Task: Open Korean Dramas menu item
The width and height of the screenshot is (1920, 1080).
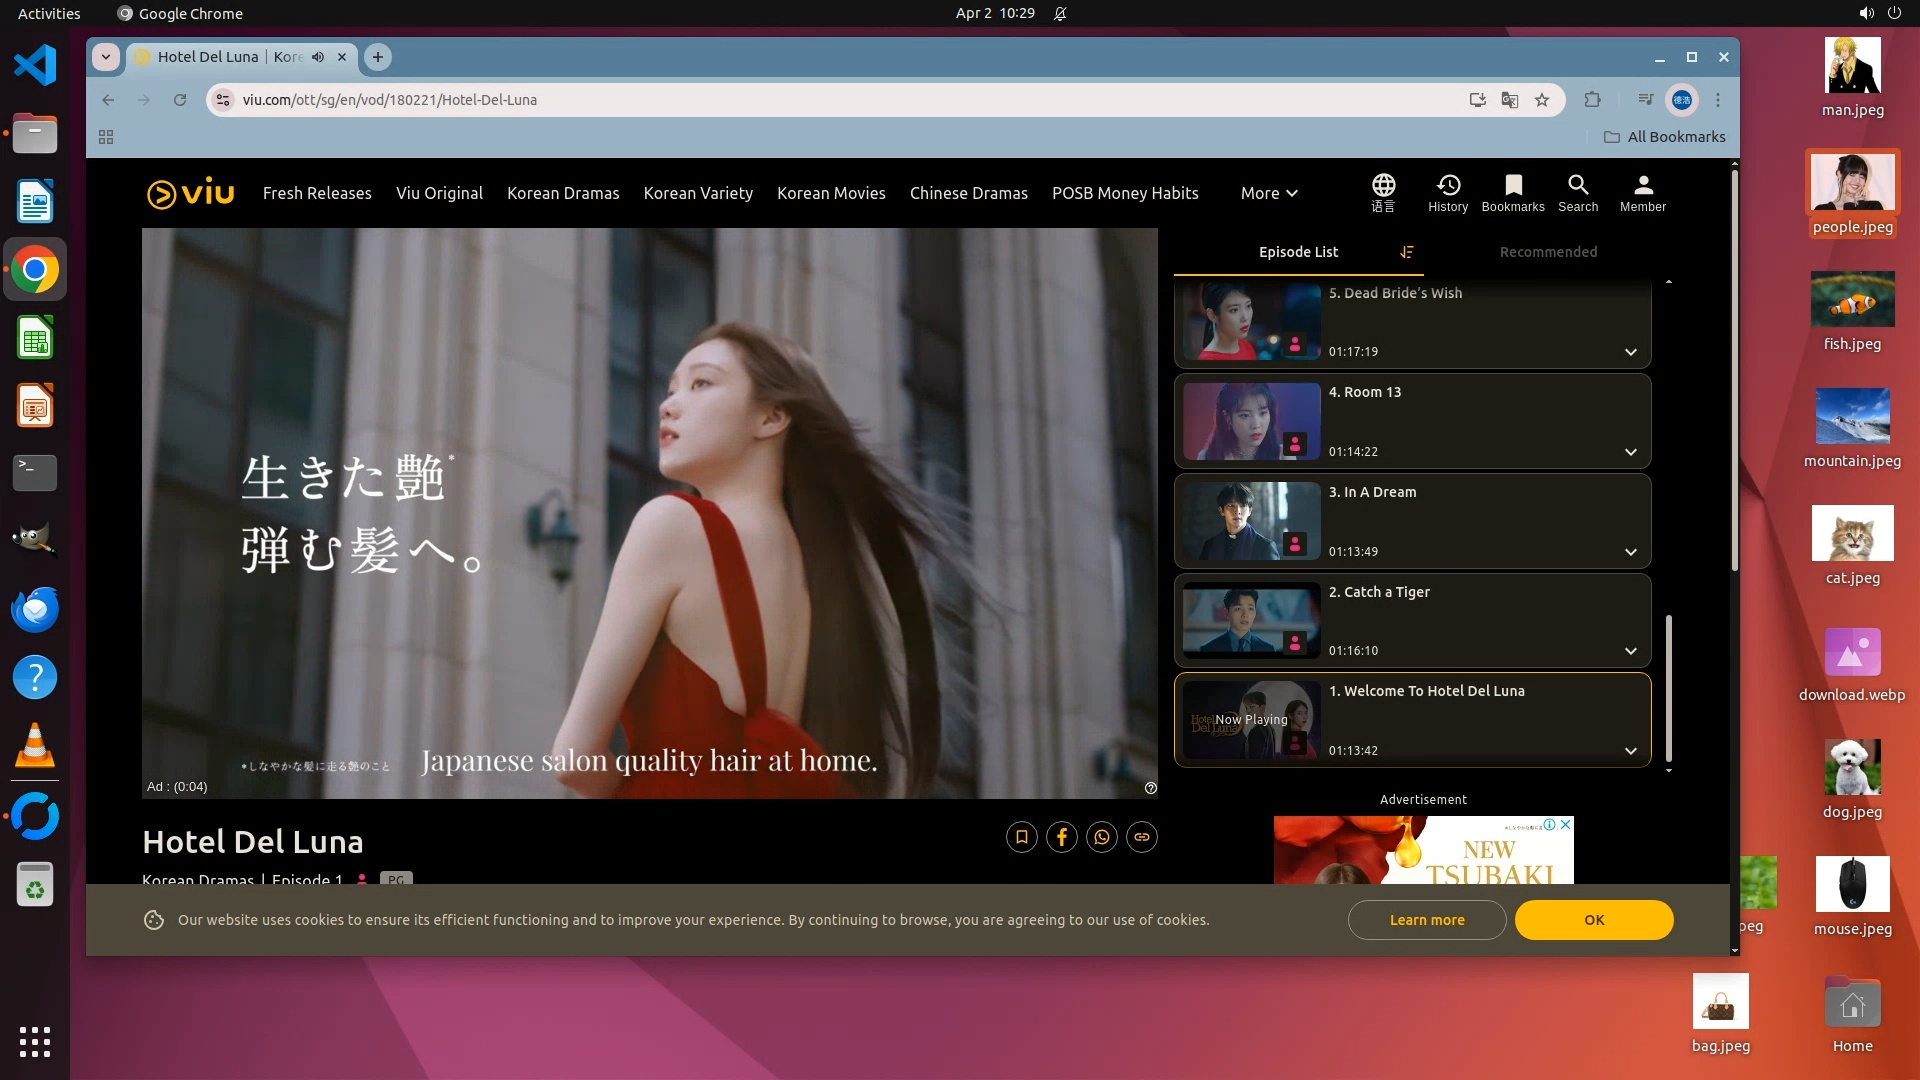Action: (563, 193)
